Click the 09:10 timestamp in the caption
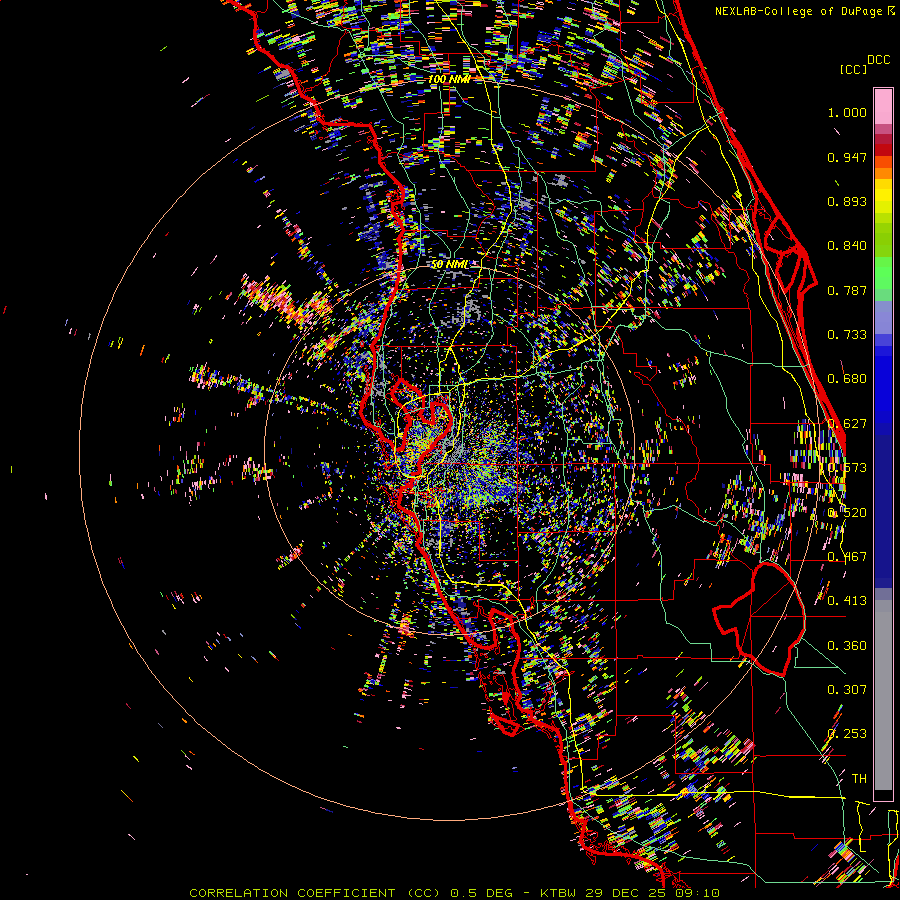The height and width of the screenshot is (900, 900). (x=697, y=893)
